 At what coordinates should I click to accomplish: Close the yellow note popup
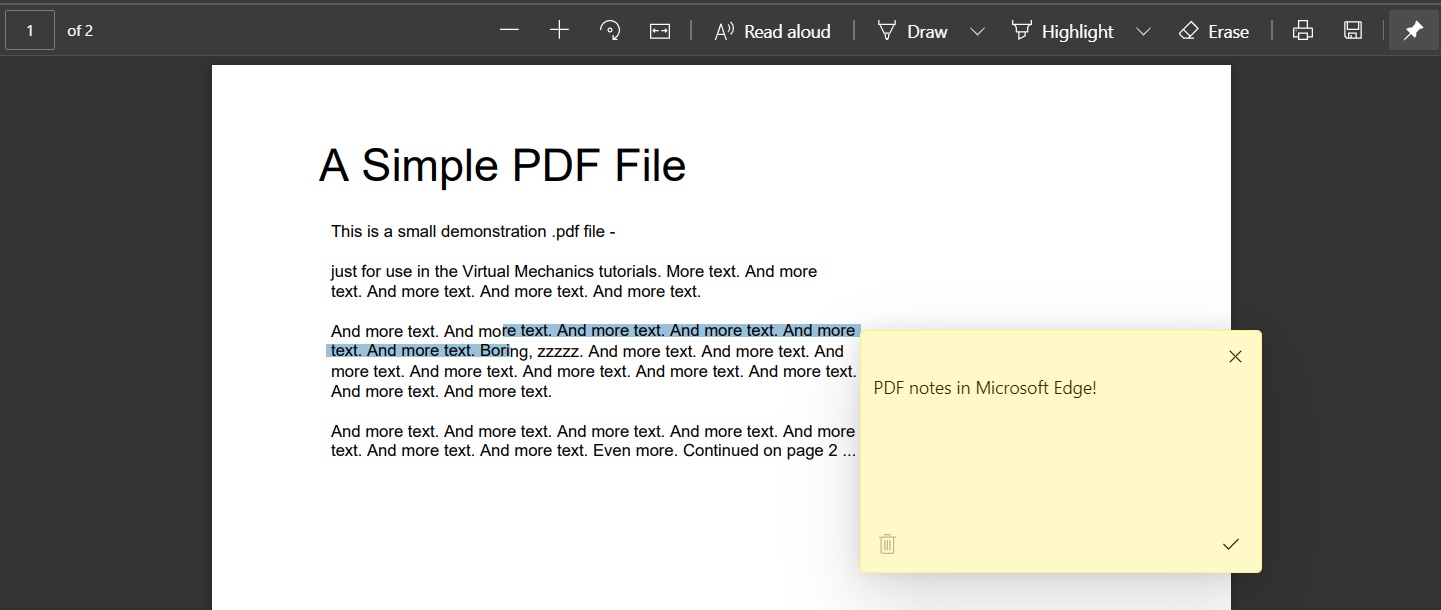1235,357
